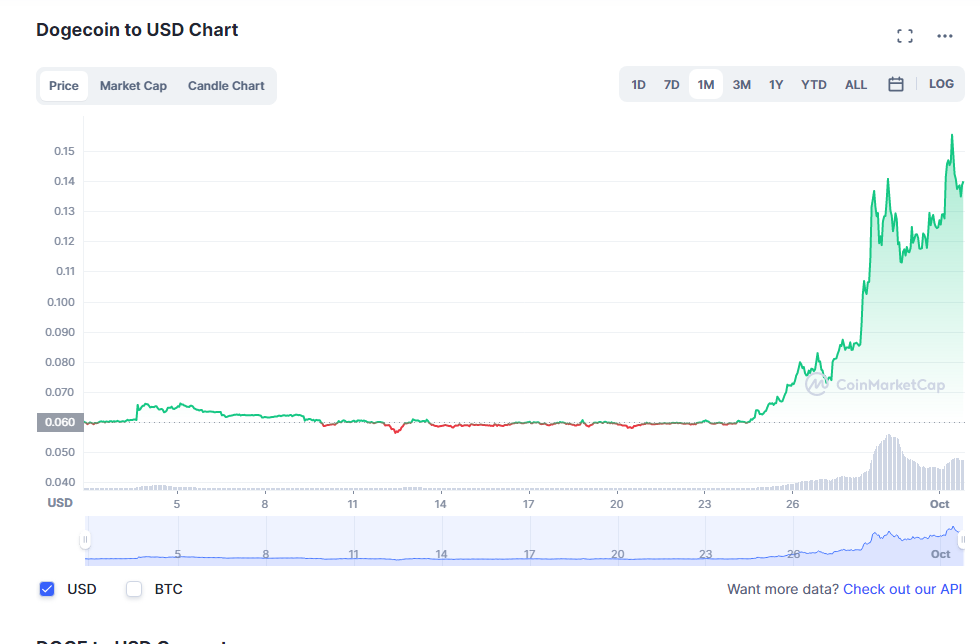Select the 7D time range
980x644 pixels.
point(671,84)
